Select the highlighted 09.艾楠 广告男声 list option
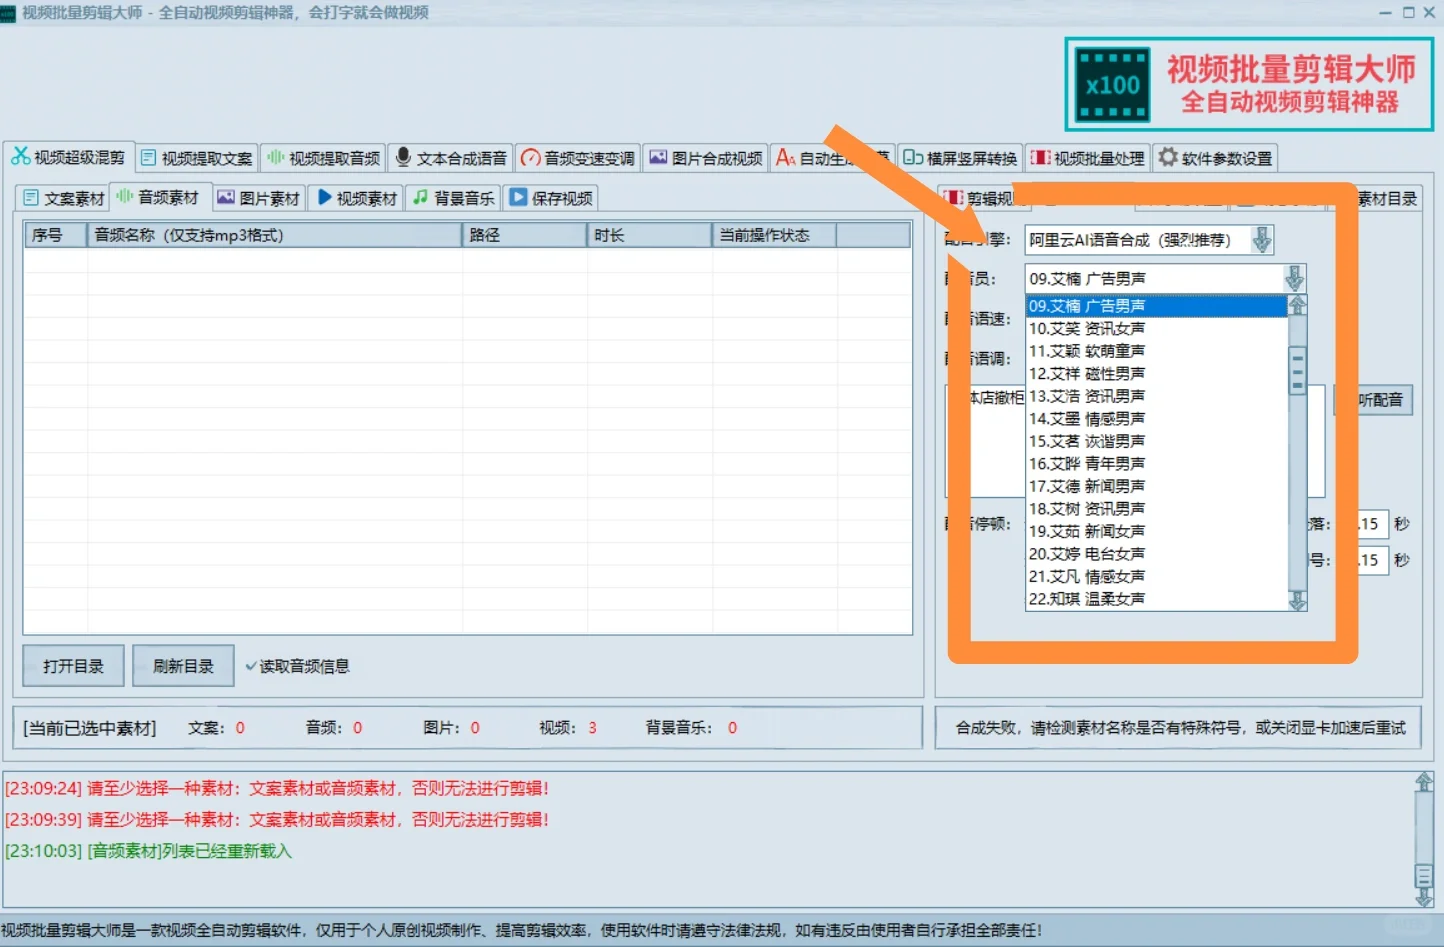Viewport: 1444px width, 947px height. (x=1157, y=306)
